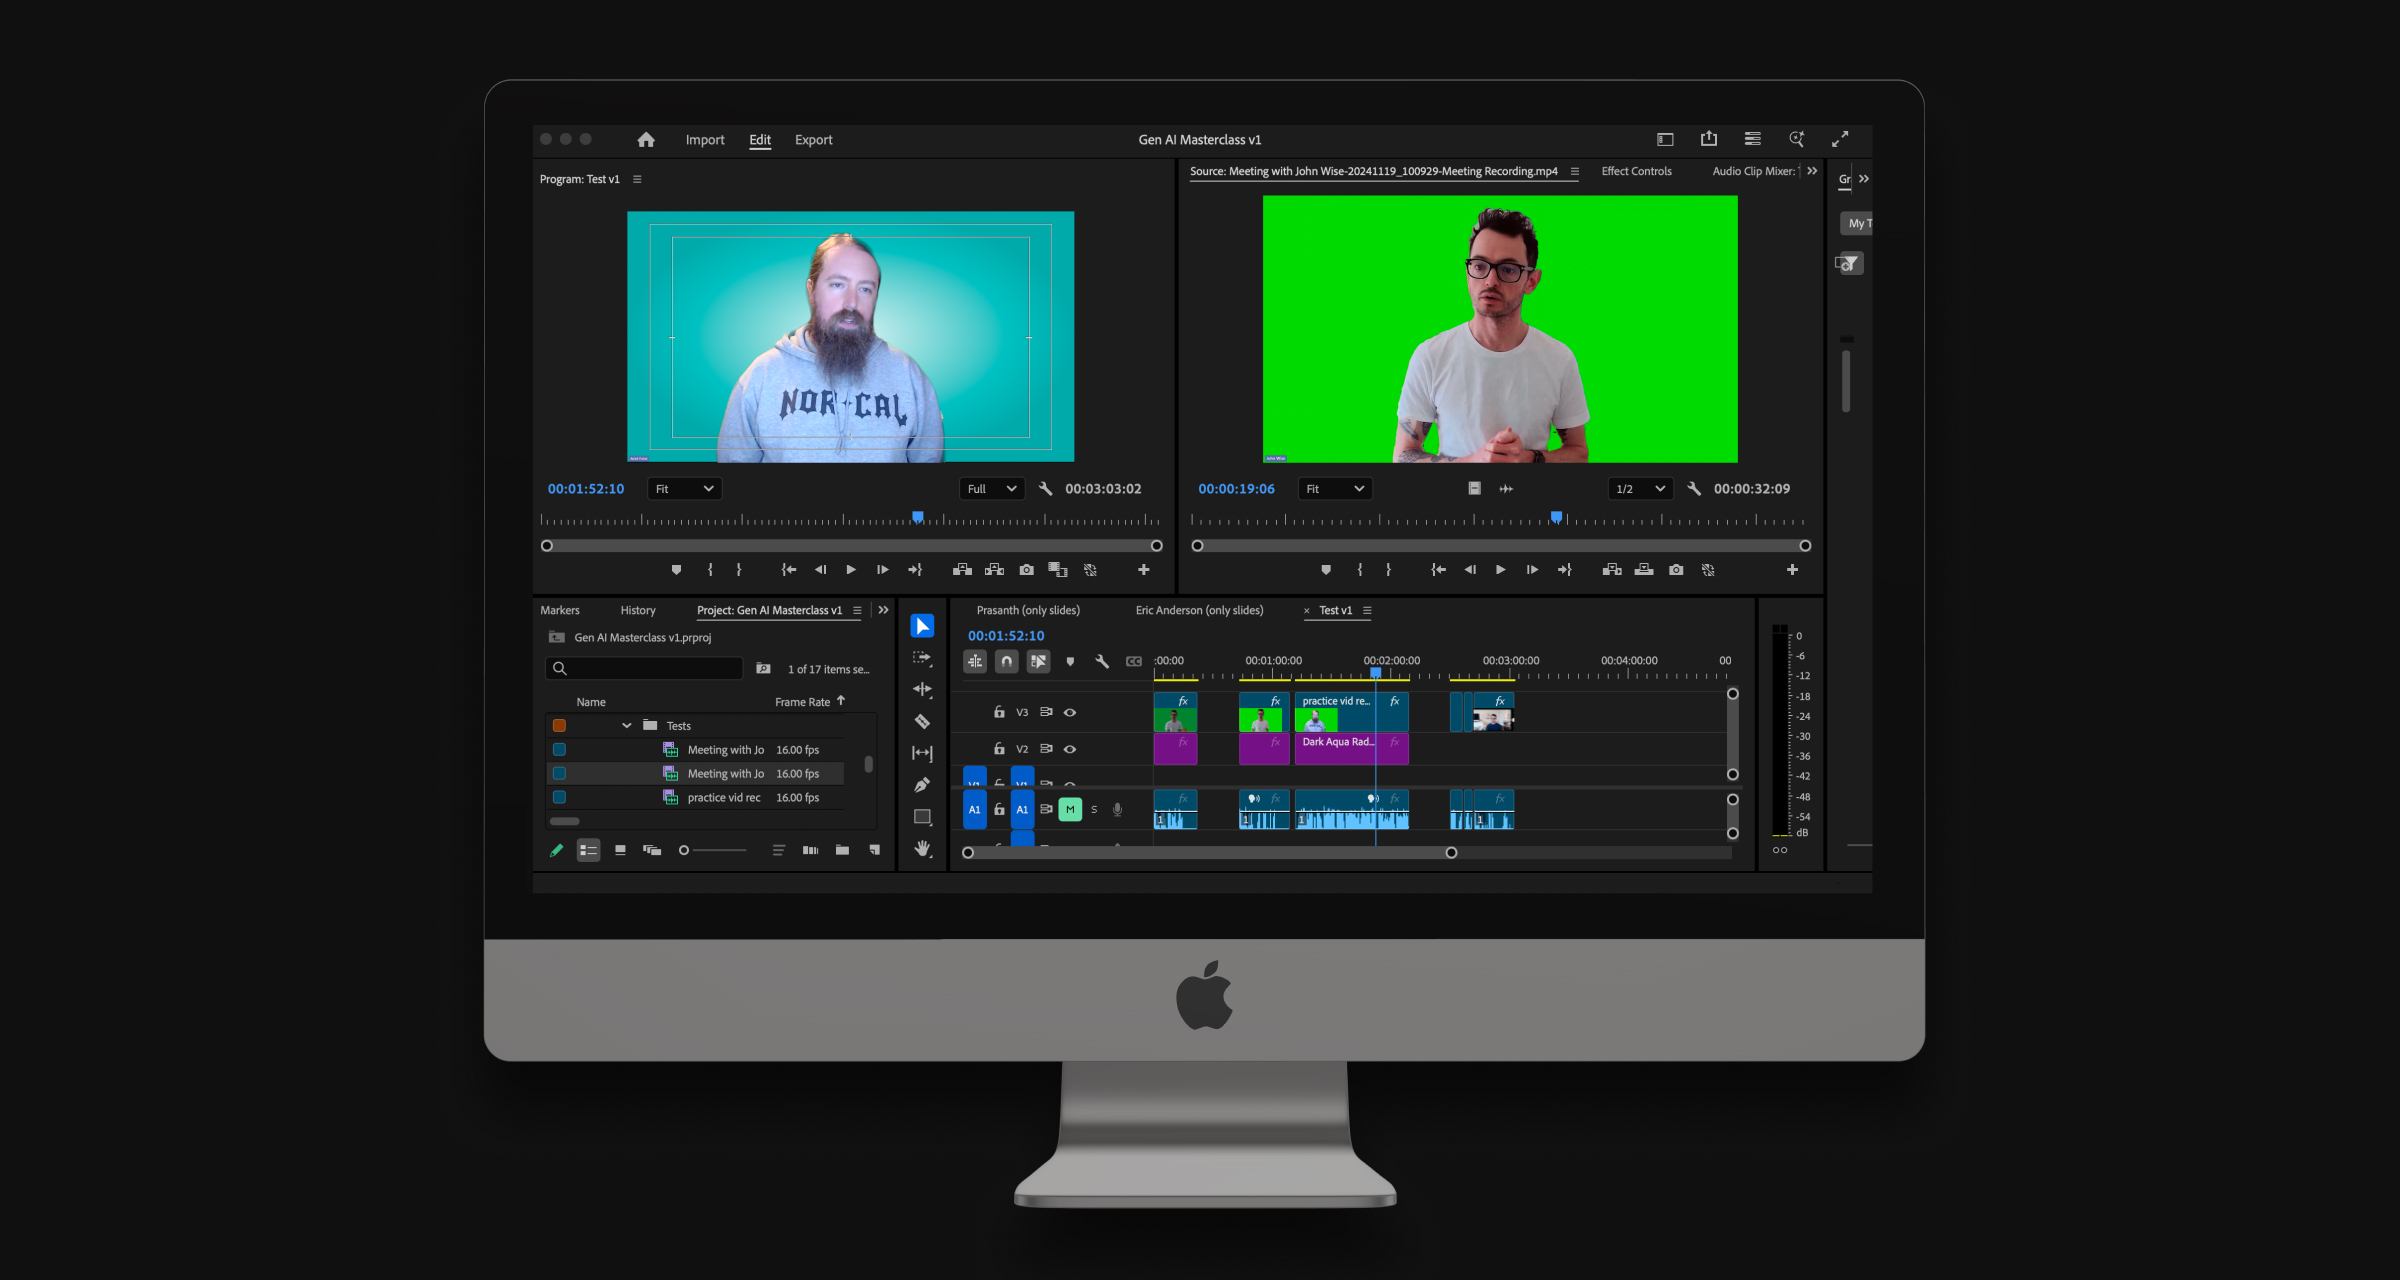Hide the V2 track output eye toggle
The image size is (2400, 1280).
tap(1069, 748)
